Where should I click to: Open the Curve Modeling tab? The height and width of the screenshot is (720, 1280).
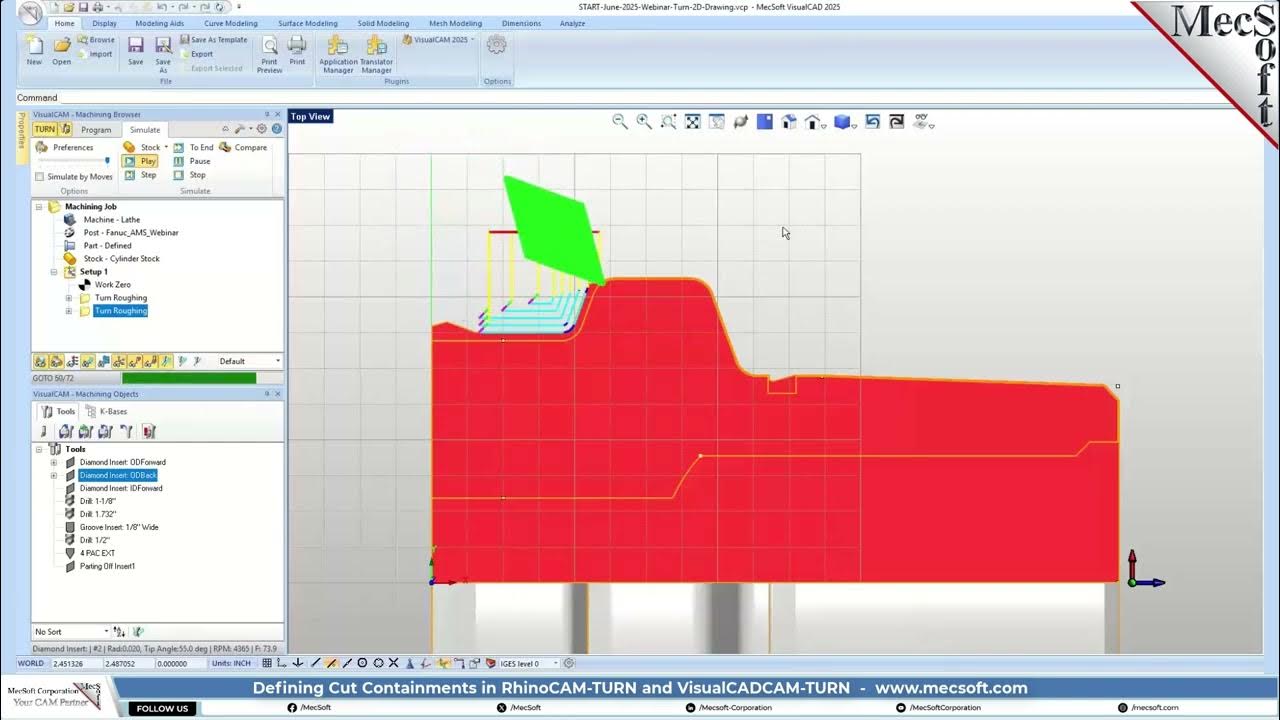[230, 23]
